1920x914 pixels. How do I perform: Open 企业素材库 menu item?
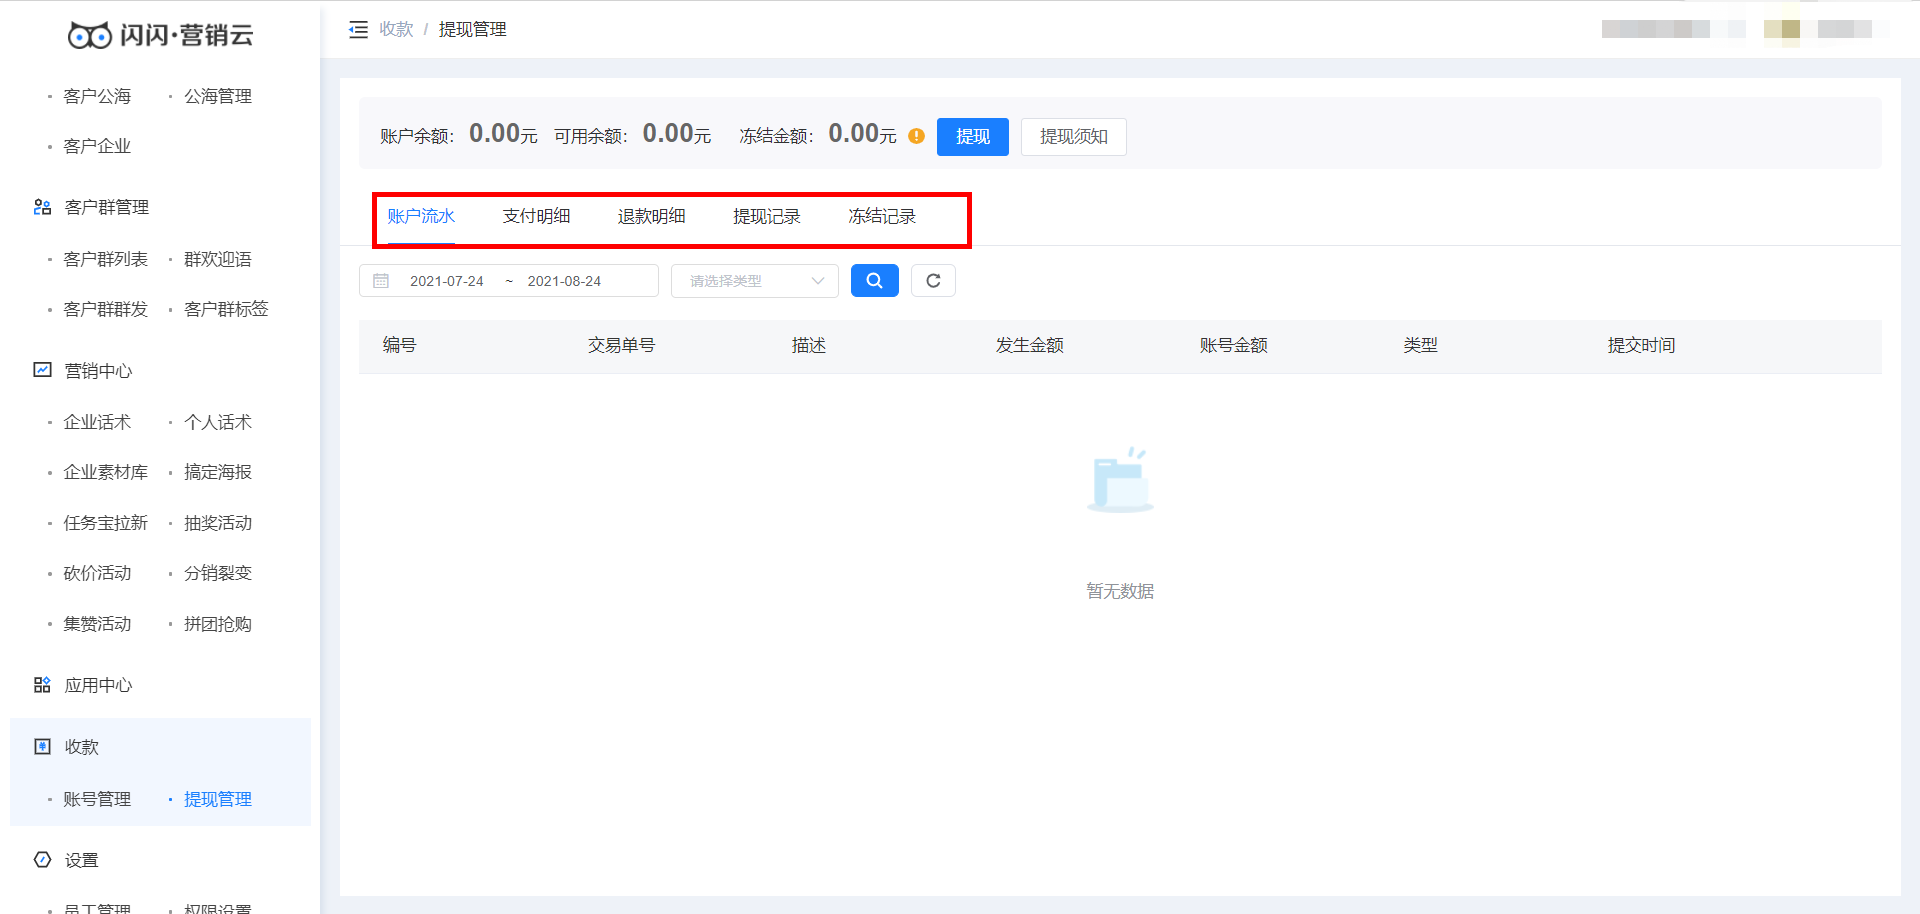(105, 472)
